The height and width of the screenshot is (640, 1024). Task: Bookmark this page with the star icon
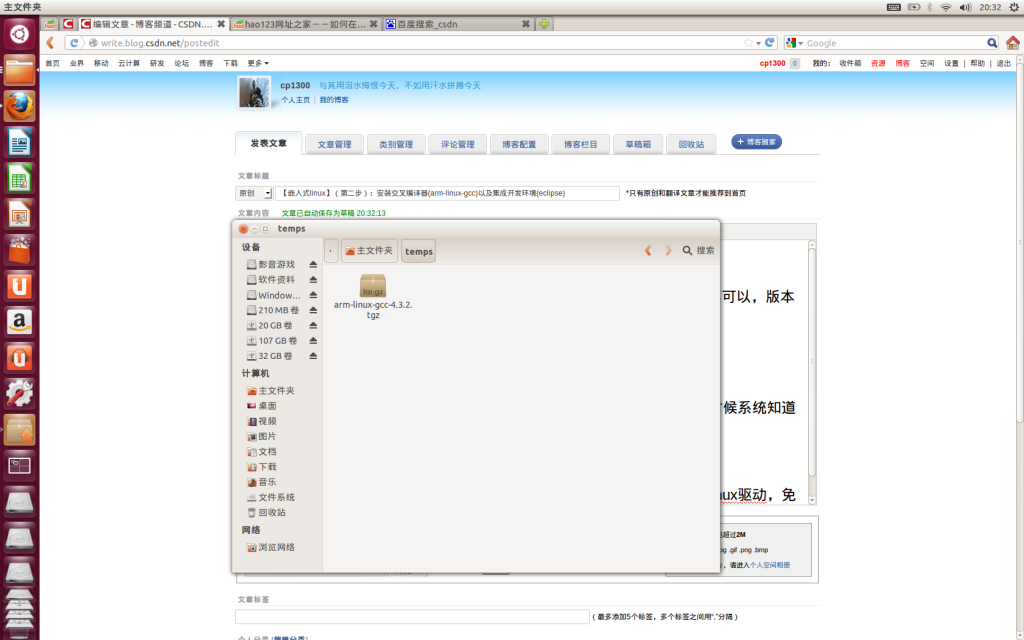748,42
